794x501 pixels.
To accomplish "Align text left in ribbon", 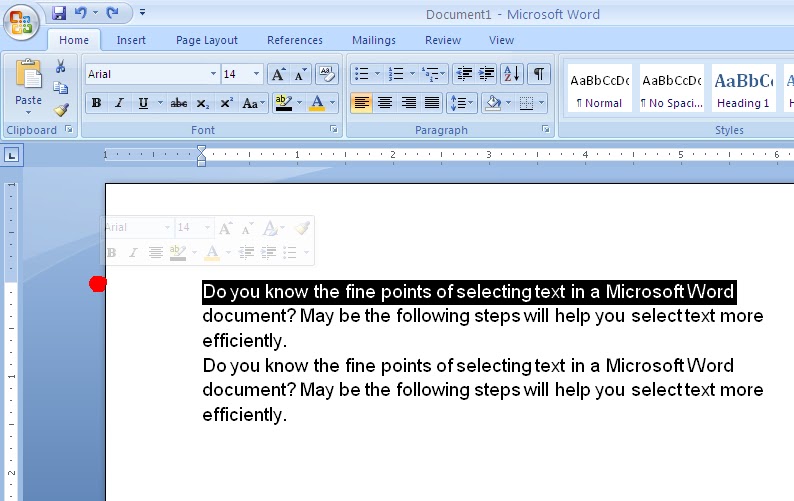I will pyautogui.click(x=361, y=103).
